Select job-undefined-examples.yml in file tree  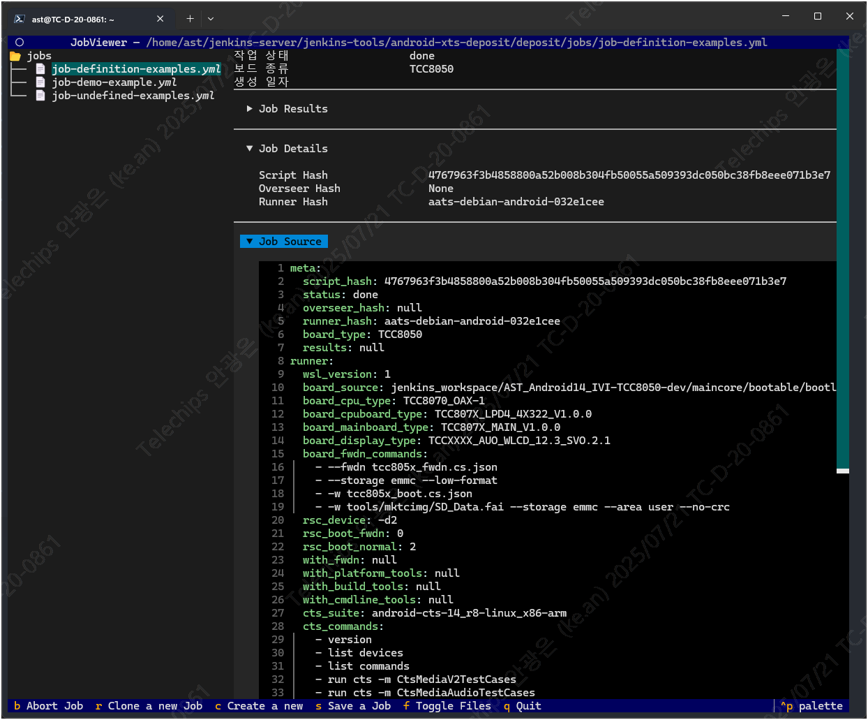pyautogui.click(x=133, y=96)
